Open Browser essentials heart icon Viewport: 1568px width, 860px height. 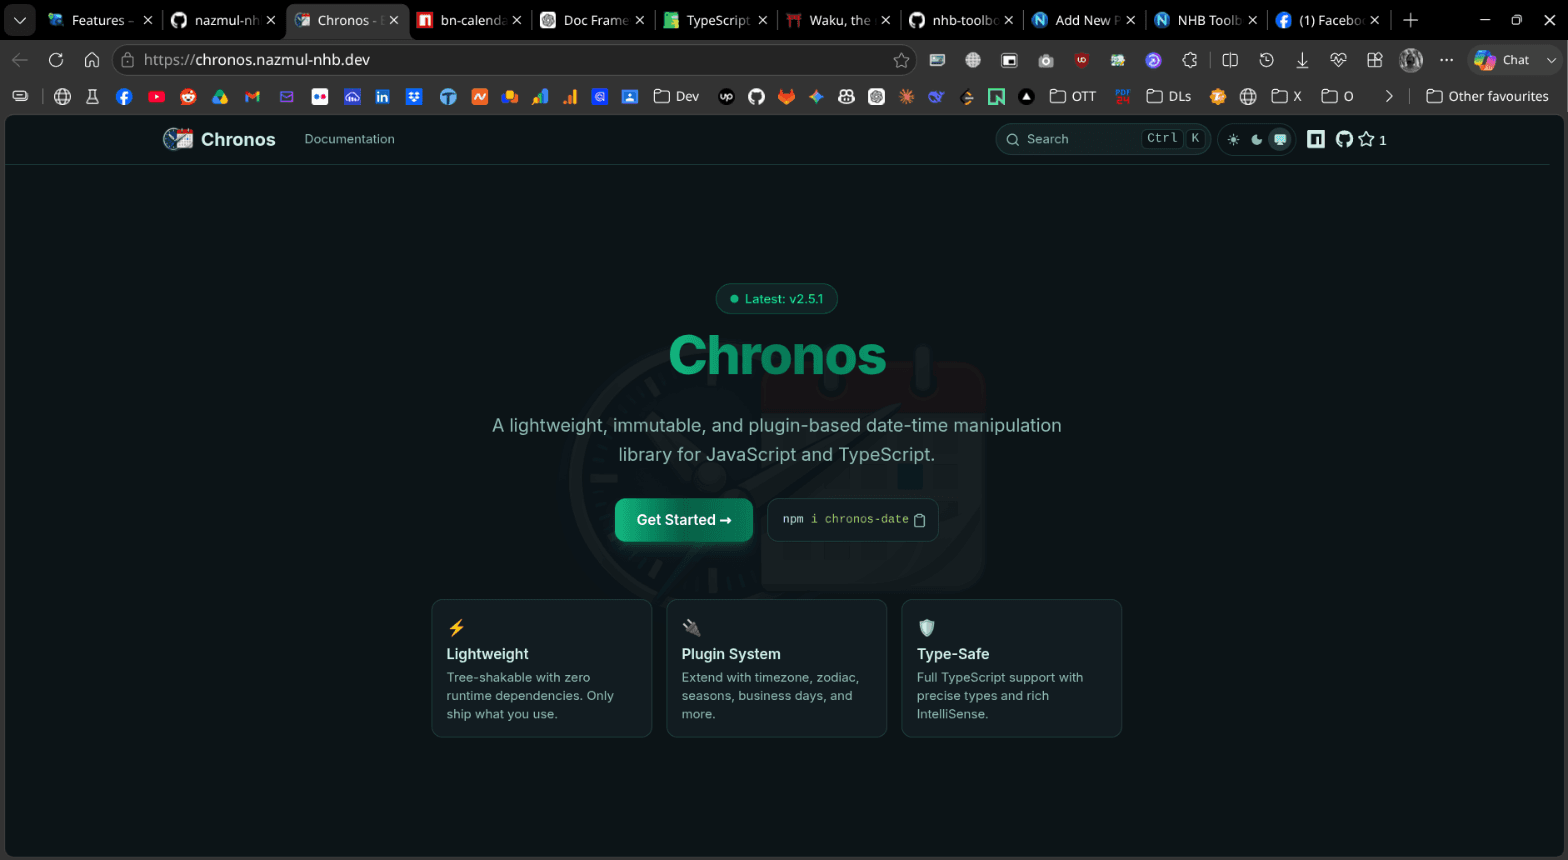[x=1338, y=60]
